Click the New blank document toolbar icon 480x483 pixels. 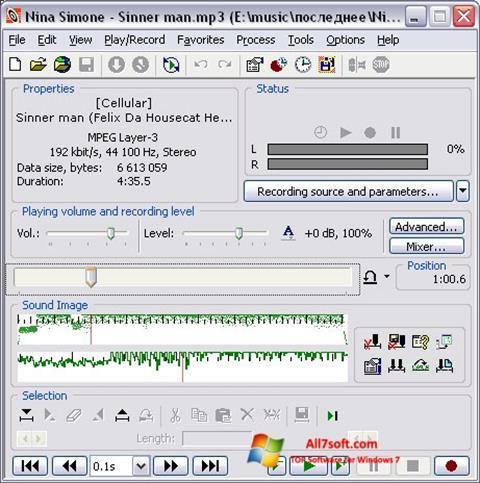click(x=15, y=64)
